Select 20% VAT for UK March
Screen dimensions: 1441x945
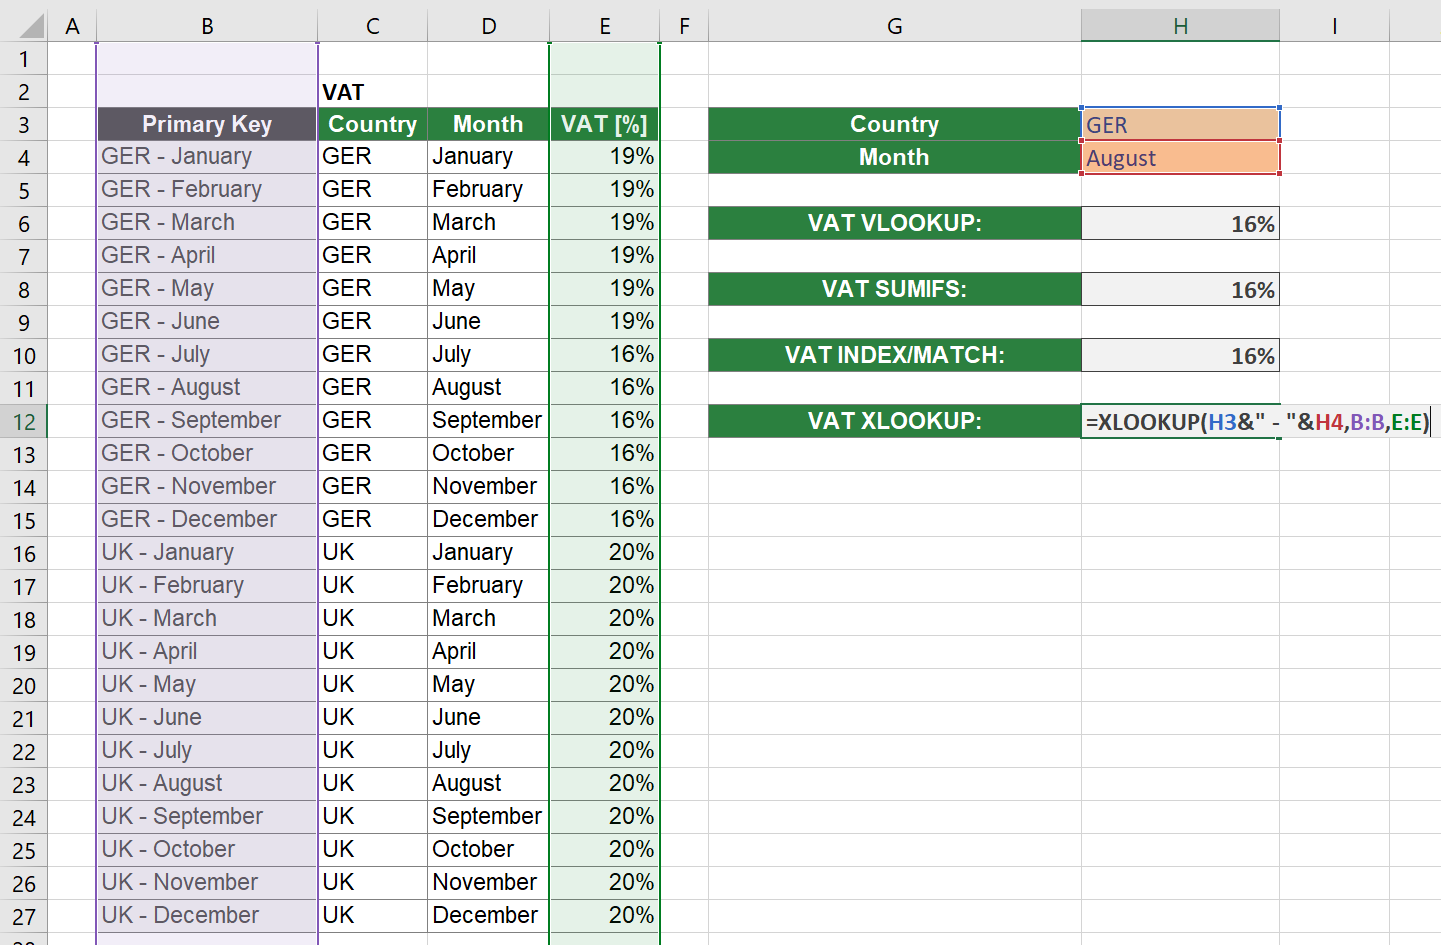pos(604,619)
